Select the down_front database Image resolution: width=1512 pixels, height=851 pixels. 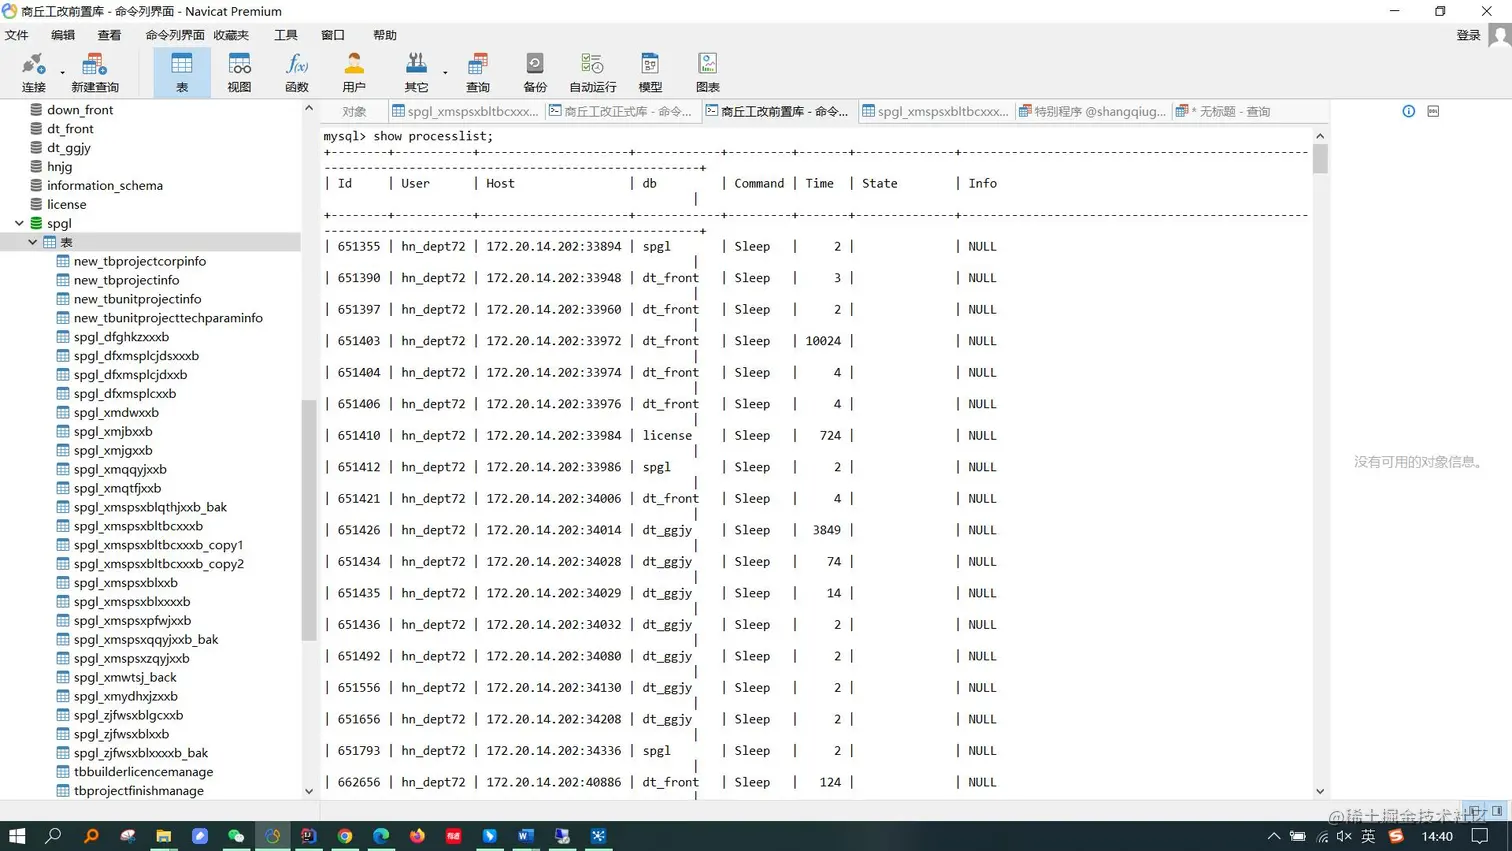pos(80,110)
